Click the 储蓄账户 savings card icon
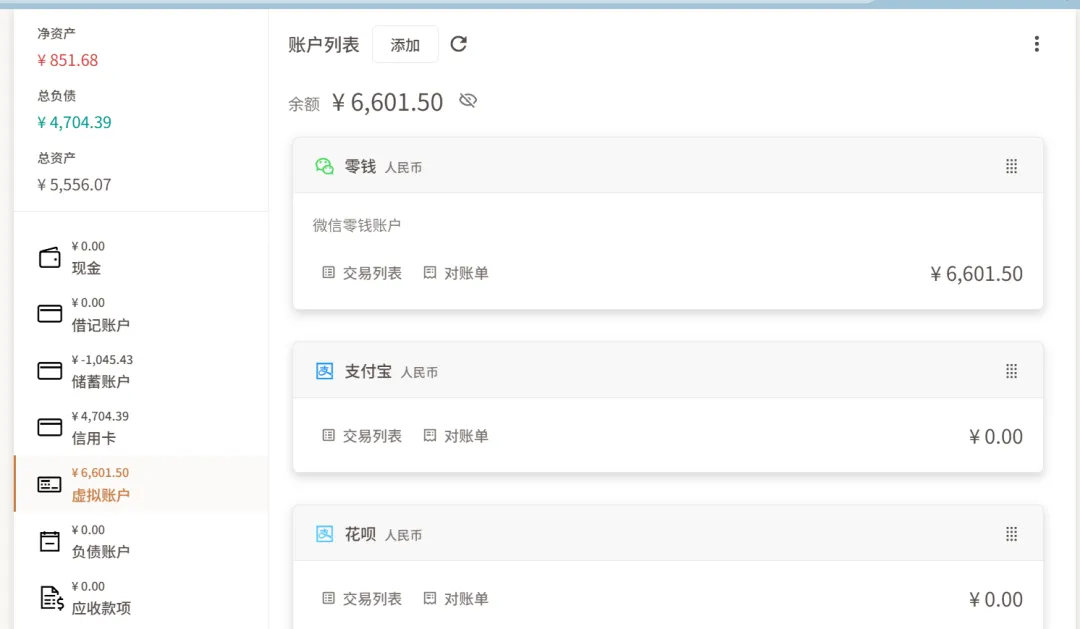 [x=50, y=371]
